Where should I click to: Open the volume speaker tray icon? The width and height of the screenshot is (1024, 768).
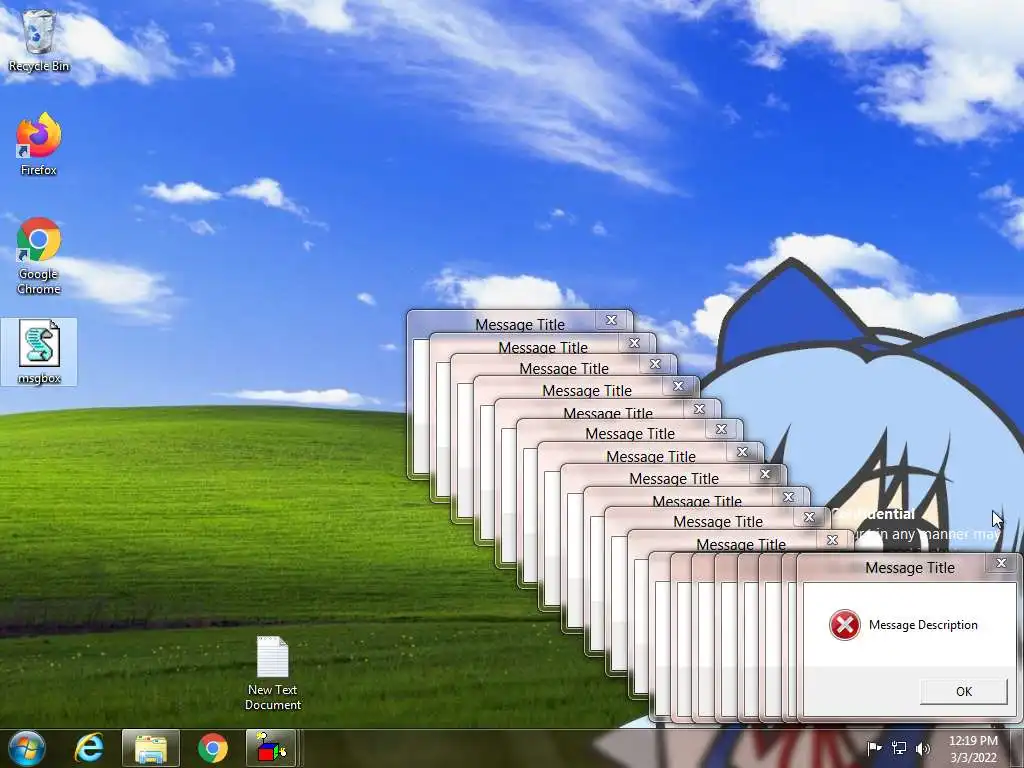(922, 748)
